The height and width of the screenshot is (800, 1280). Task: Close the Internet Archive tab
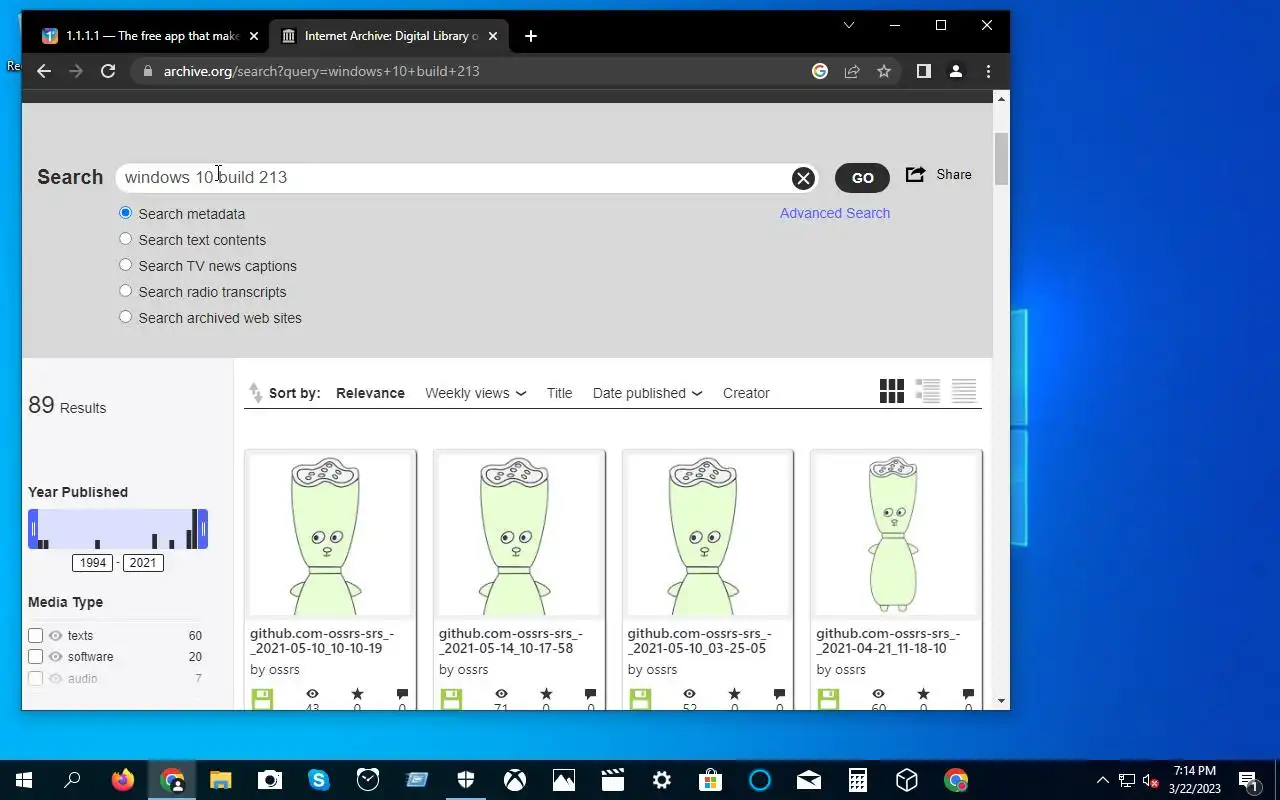click(x=494, y=36)
